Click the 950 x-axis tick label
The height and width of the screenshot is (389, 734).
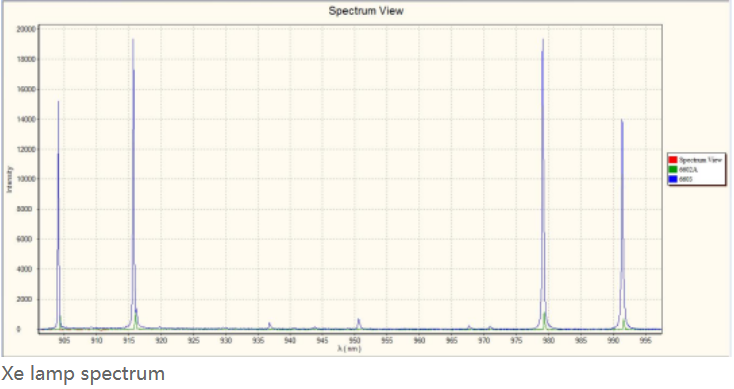click(x=355, y=340)
